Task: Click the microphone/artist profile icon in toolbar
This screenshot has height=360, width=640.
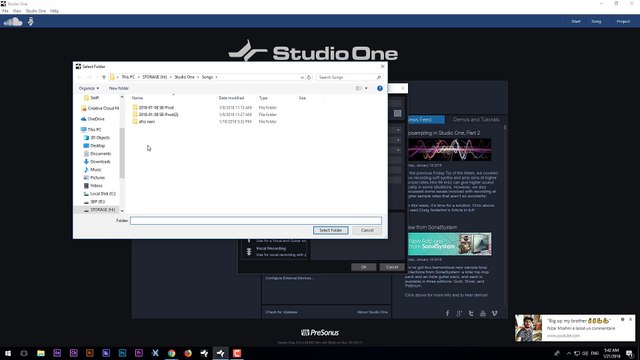Action: tap(31, 22)
